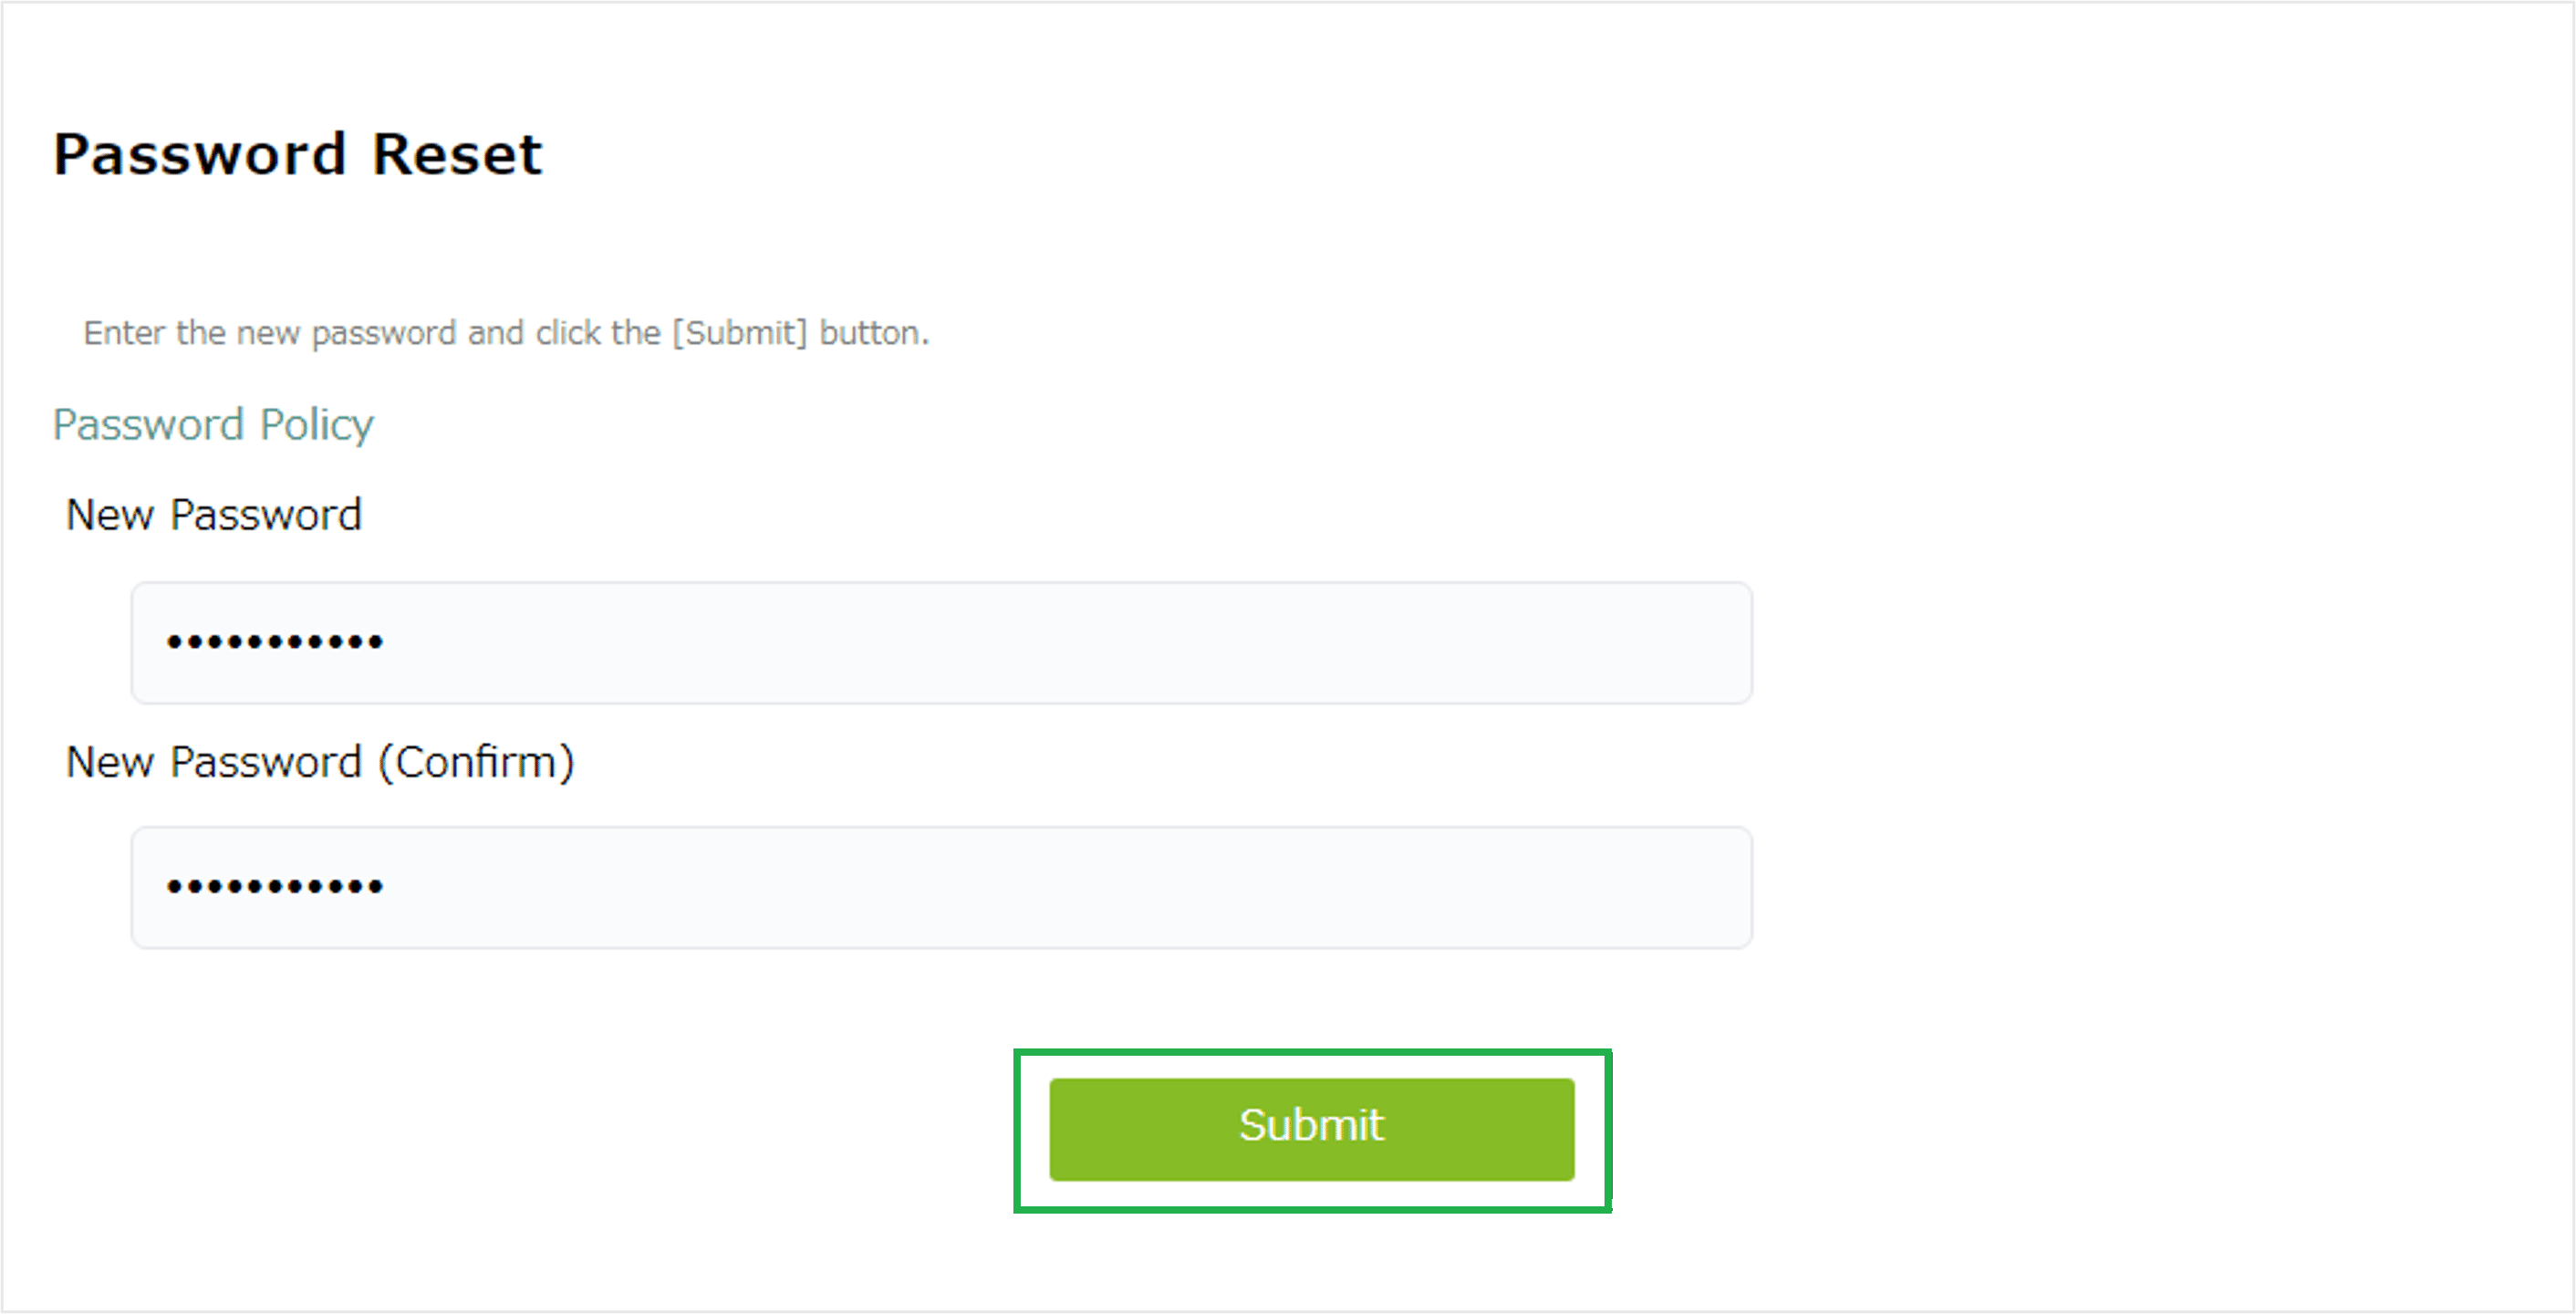Click the word "Reset" in the page heading
Viewport: 2576px width, 1314px height.
[x=456, y=155]
